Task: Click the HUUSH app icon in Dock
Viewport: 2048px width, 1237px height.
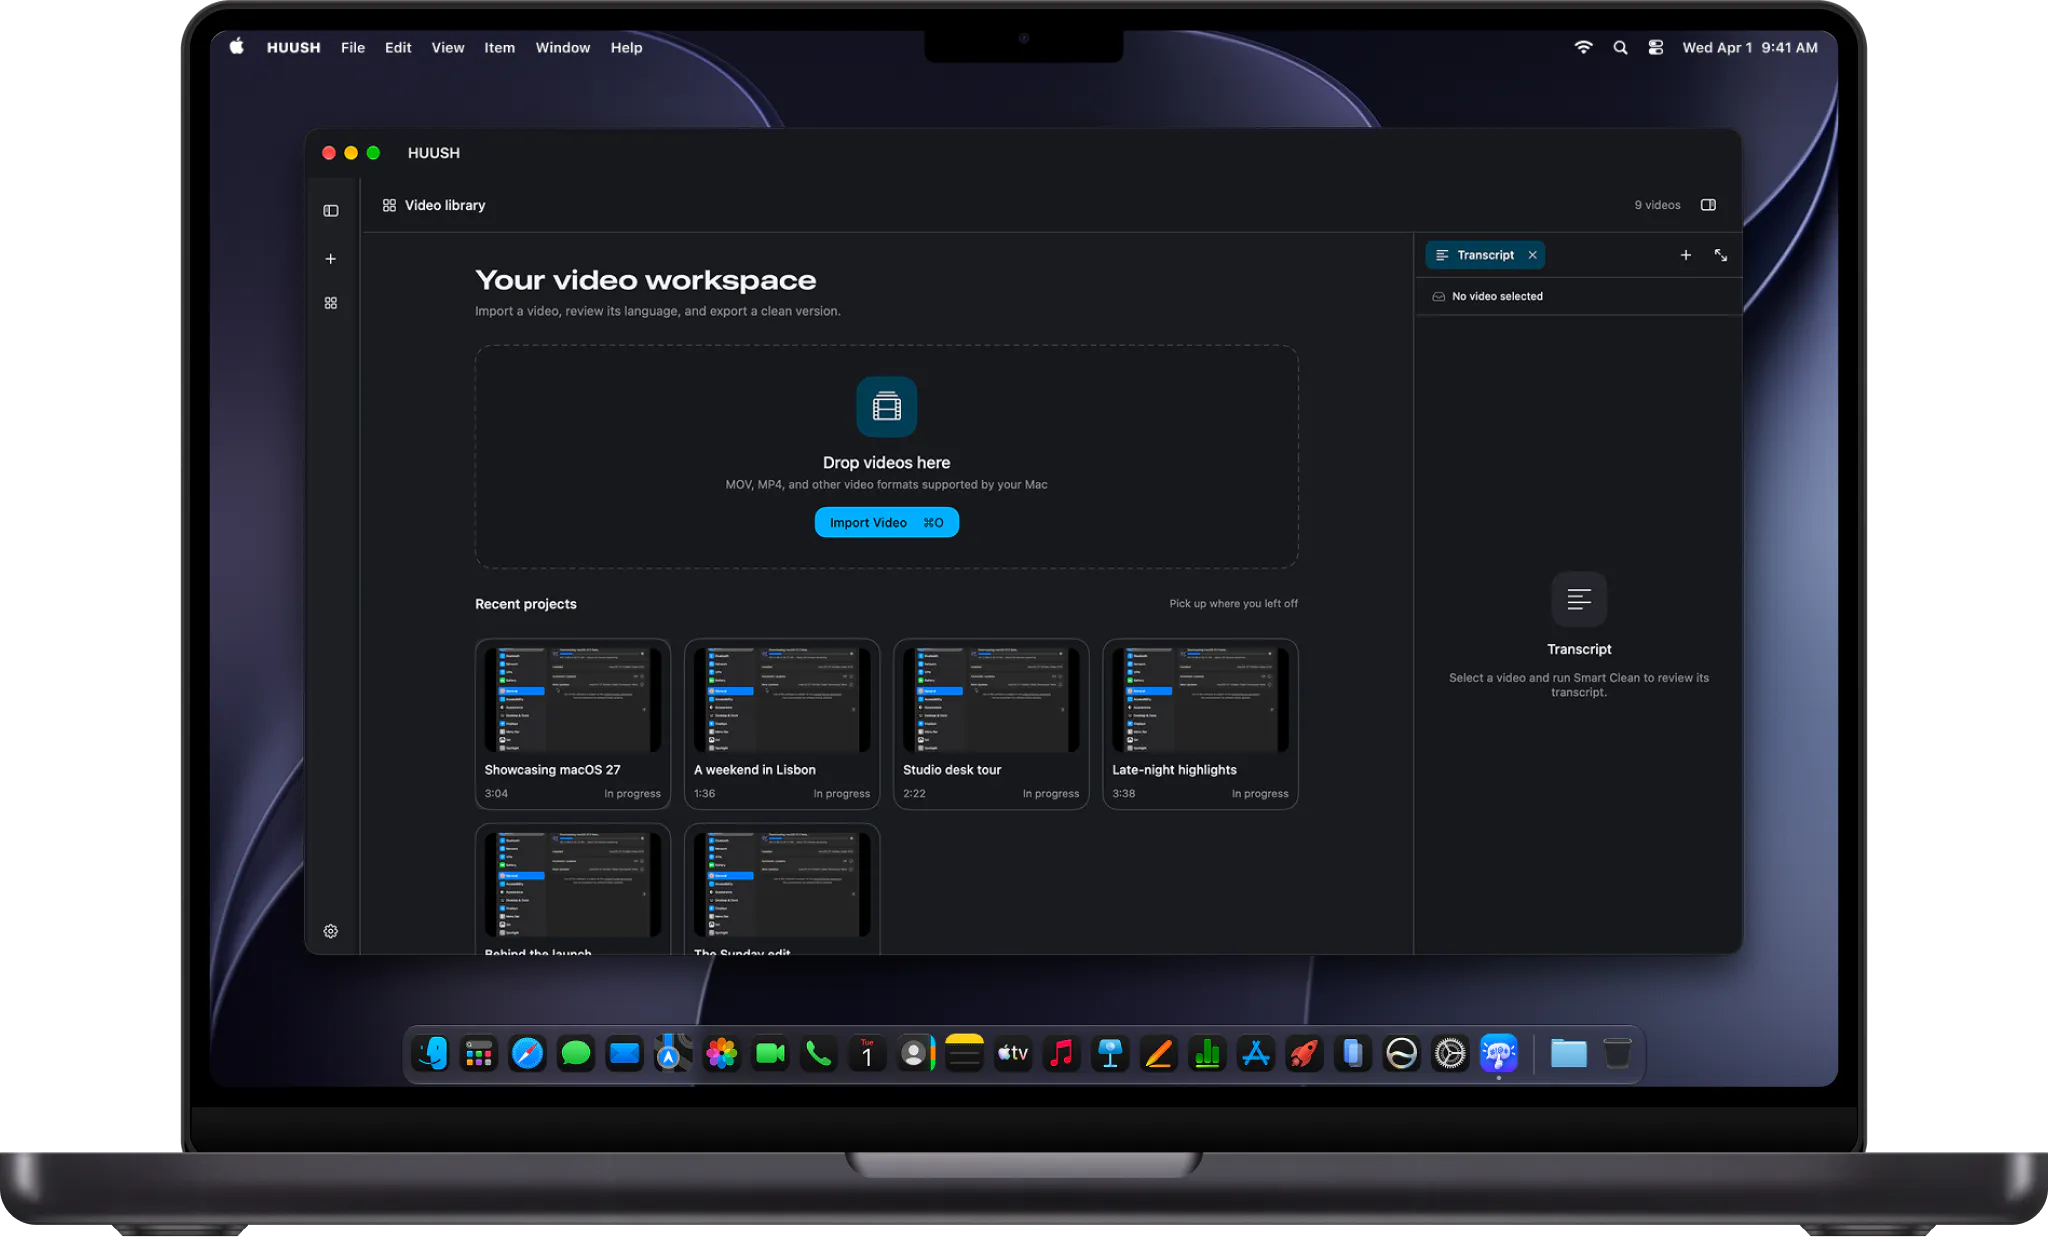Action: point(1499,1053)
